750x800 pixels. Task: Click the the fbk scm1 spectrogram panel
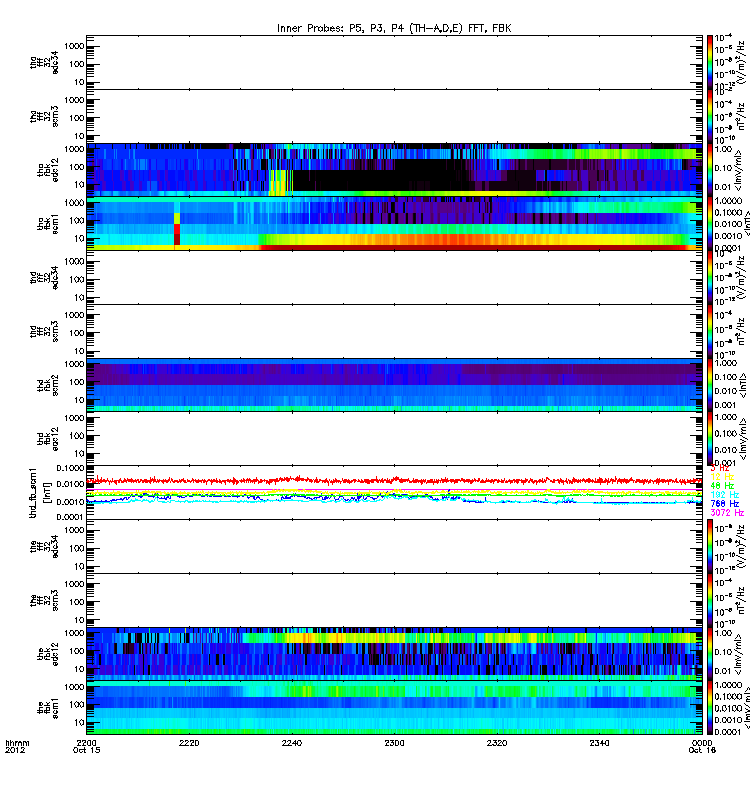(394, 707)
